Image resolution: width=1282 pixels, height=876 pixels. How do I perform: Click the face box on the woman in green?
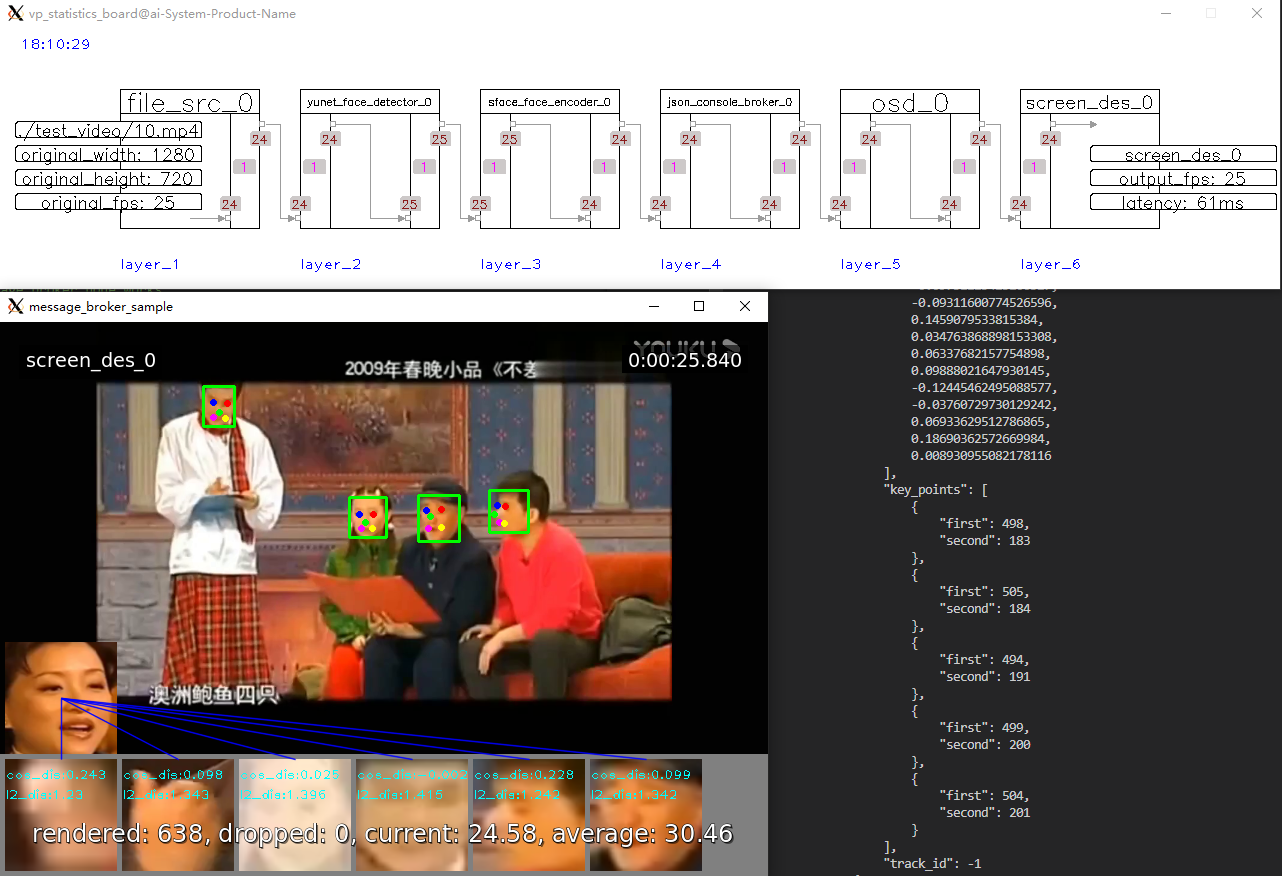coord(368,517)
